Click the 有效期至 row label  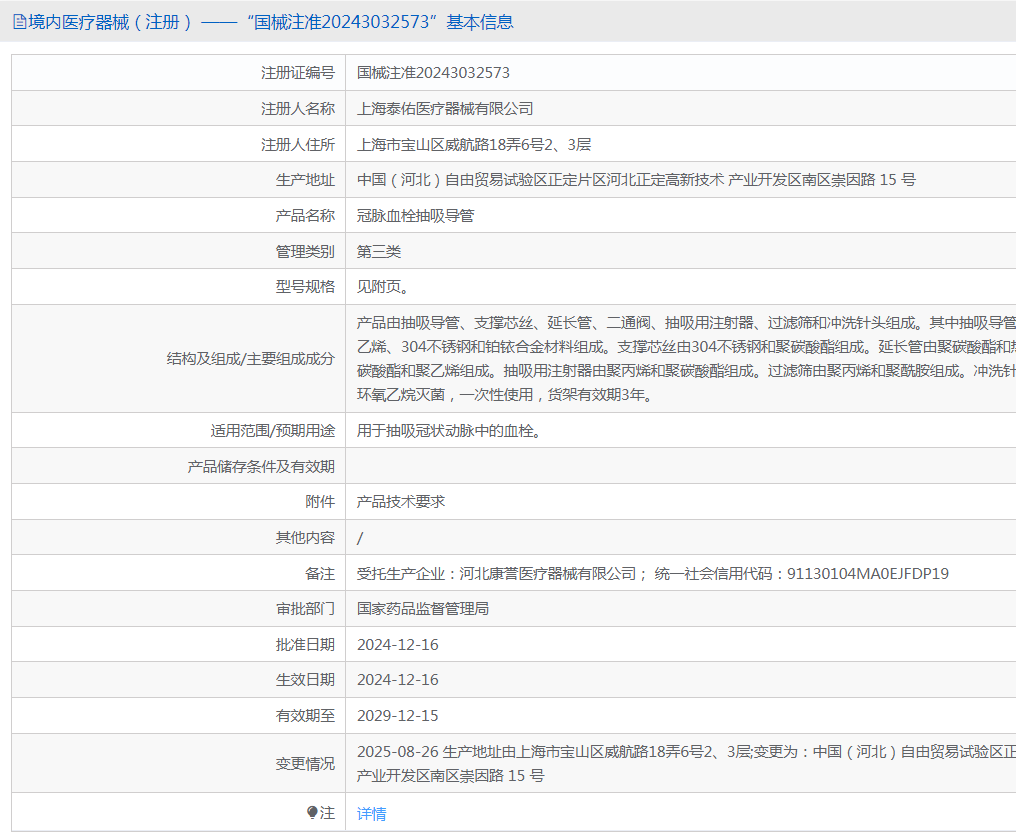[x=305, y=716]
